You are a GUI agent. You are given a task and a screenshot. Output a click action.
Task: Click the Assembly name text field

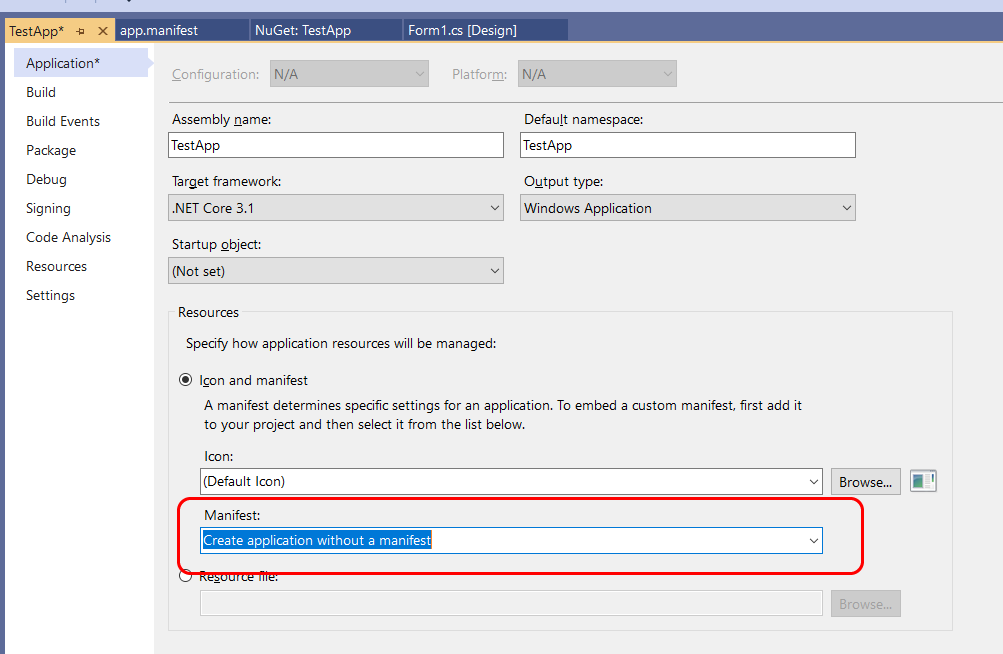pos(336,145)
